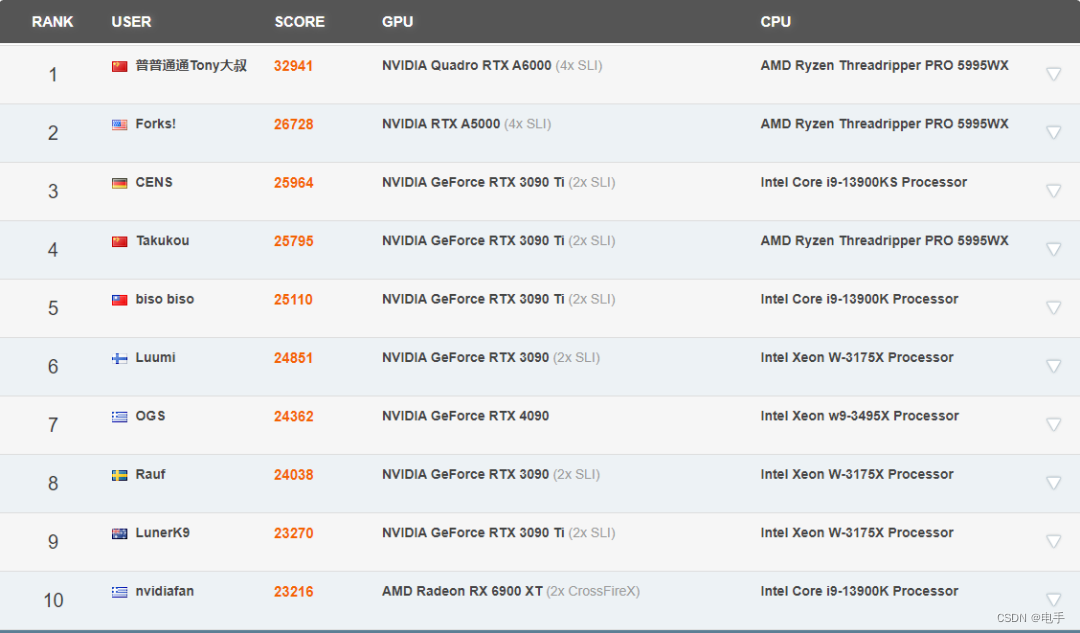Click AMD Radeon RX 6900 XT text
Image resolution: width=1080 pixels, height=633 pixels.
point(462,592)
